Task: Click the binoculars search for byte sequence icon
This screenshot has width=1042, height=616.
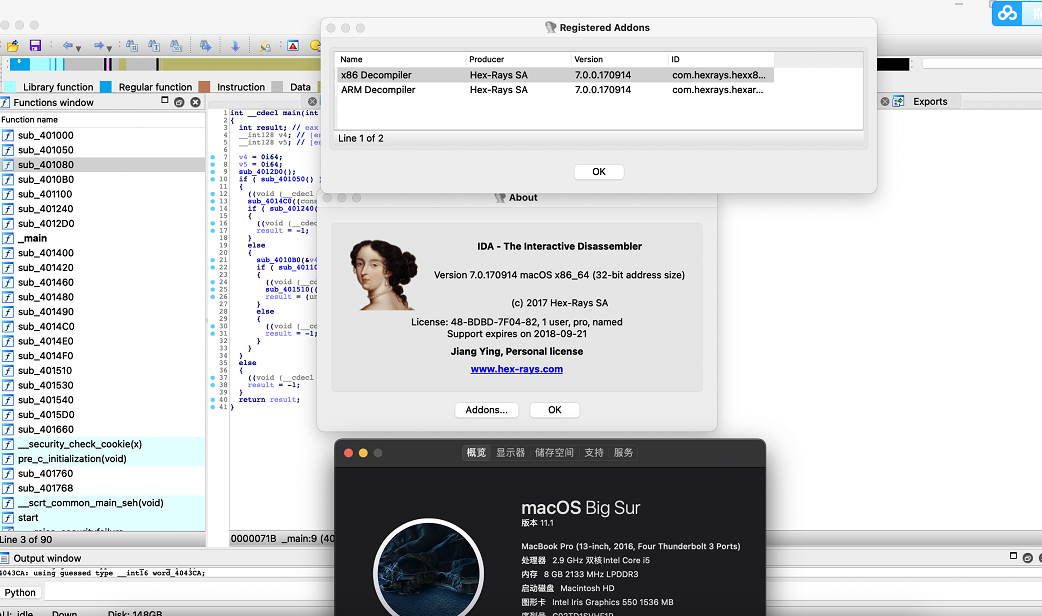Action: click(176, 46)
